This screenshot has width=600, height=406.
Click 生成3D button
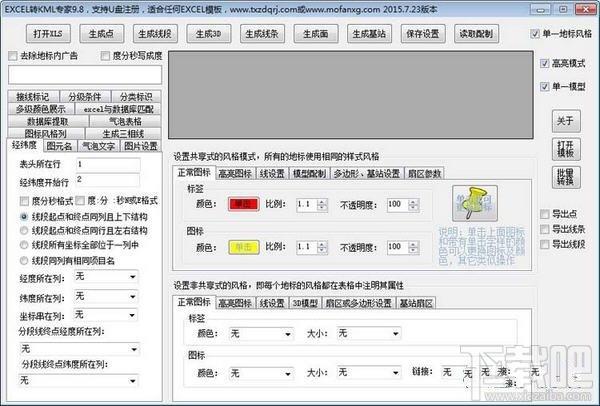tap(209, 34)
